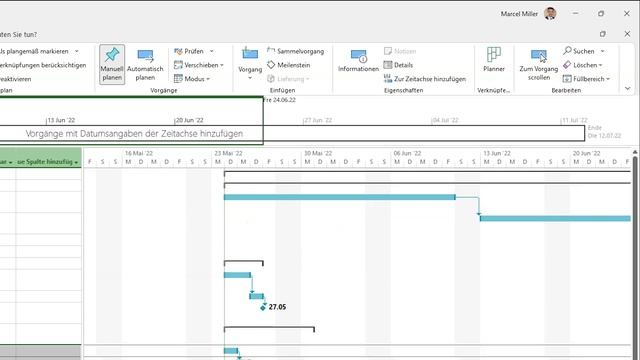Open the Suchen search tool
The width and height of the screenshot is (640, 360).
pos(579,51)
